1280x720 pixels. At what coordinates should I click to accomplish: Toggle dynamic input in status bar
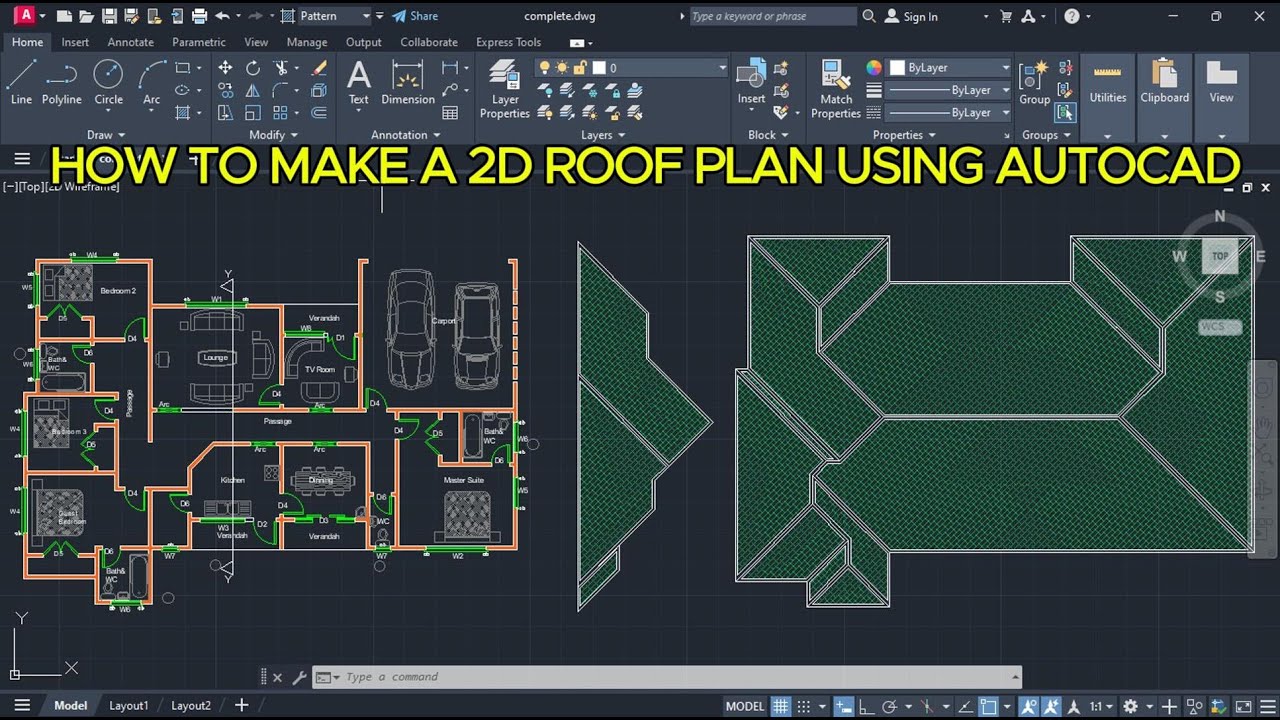[843, 706]
